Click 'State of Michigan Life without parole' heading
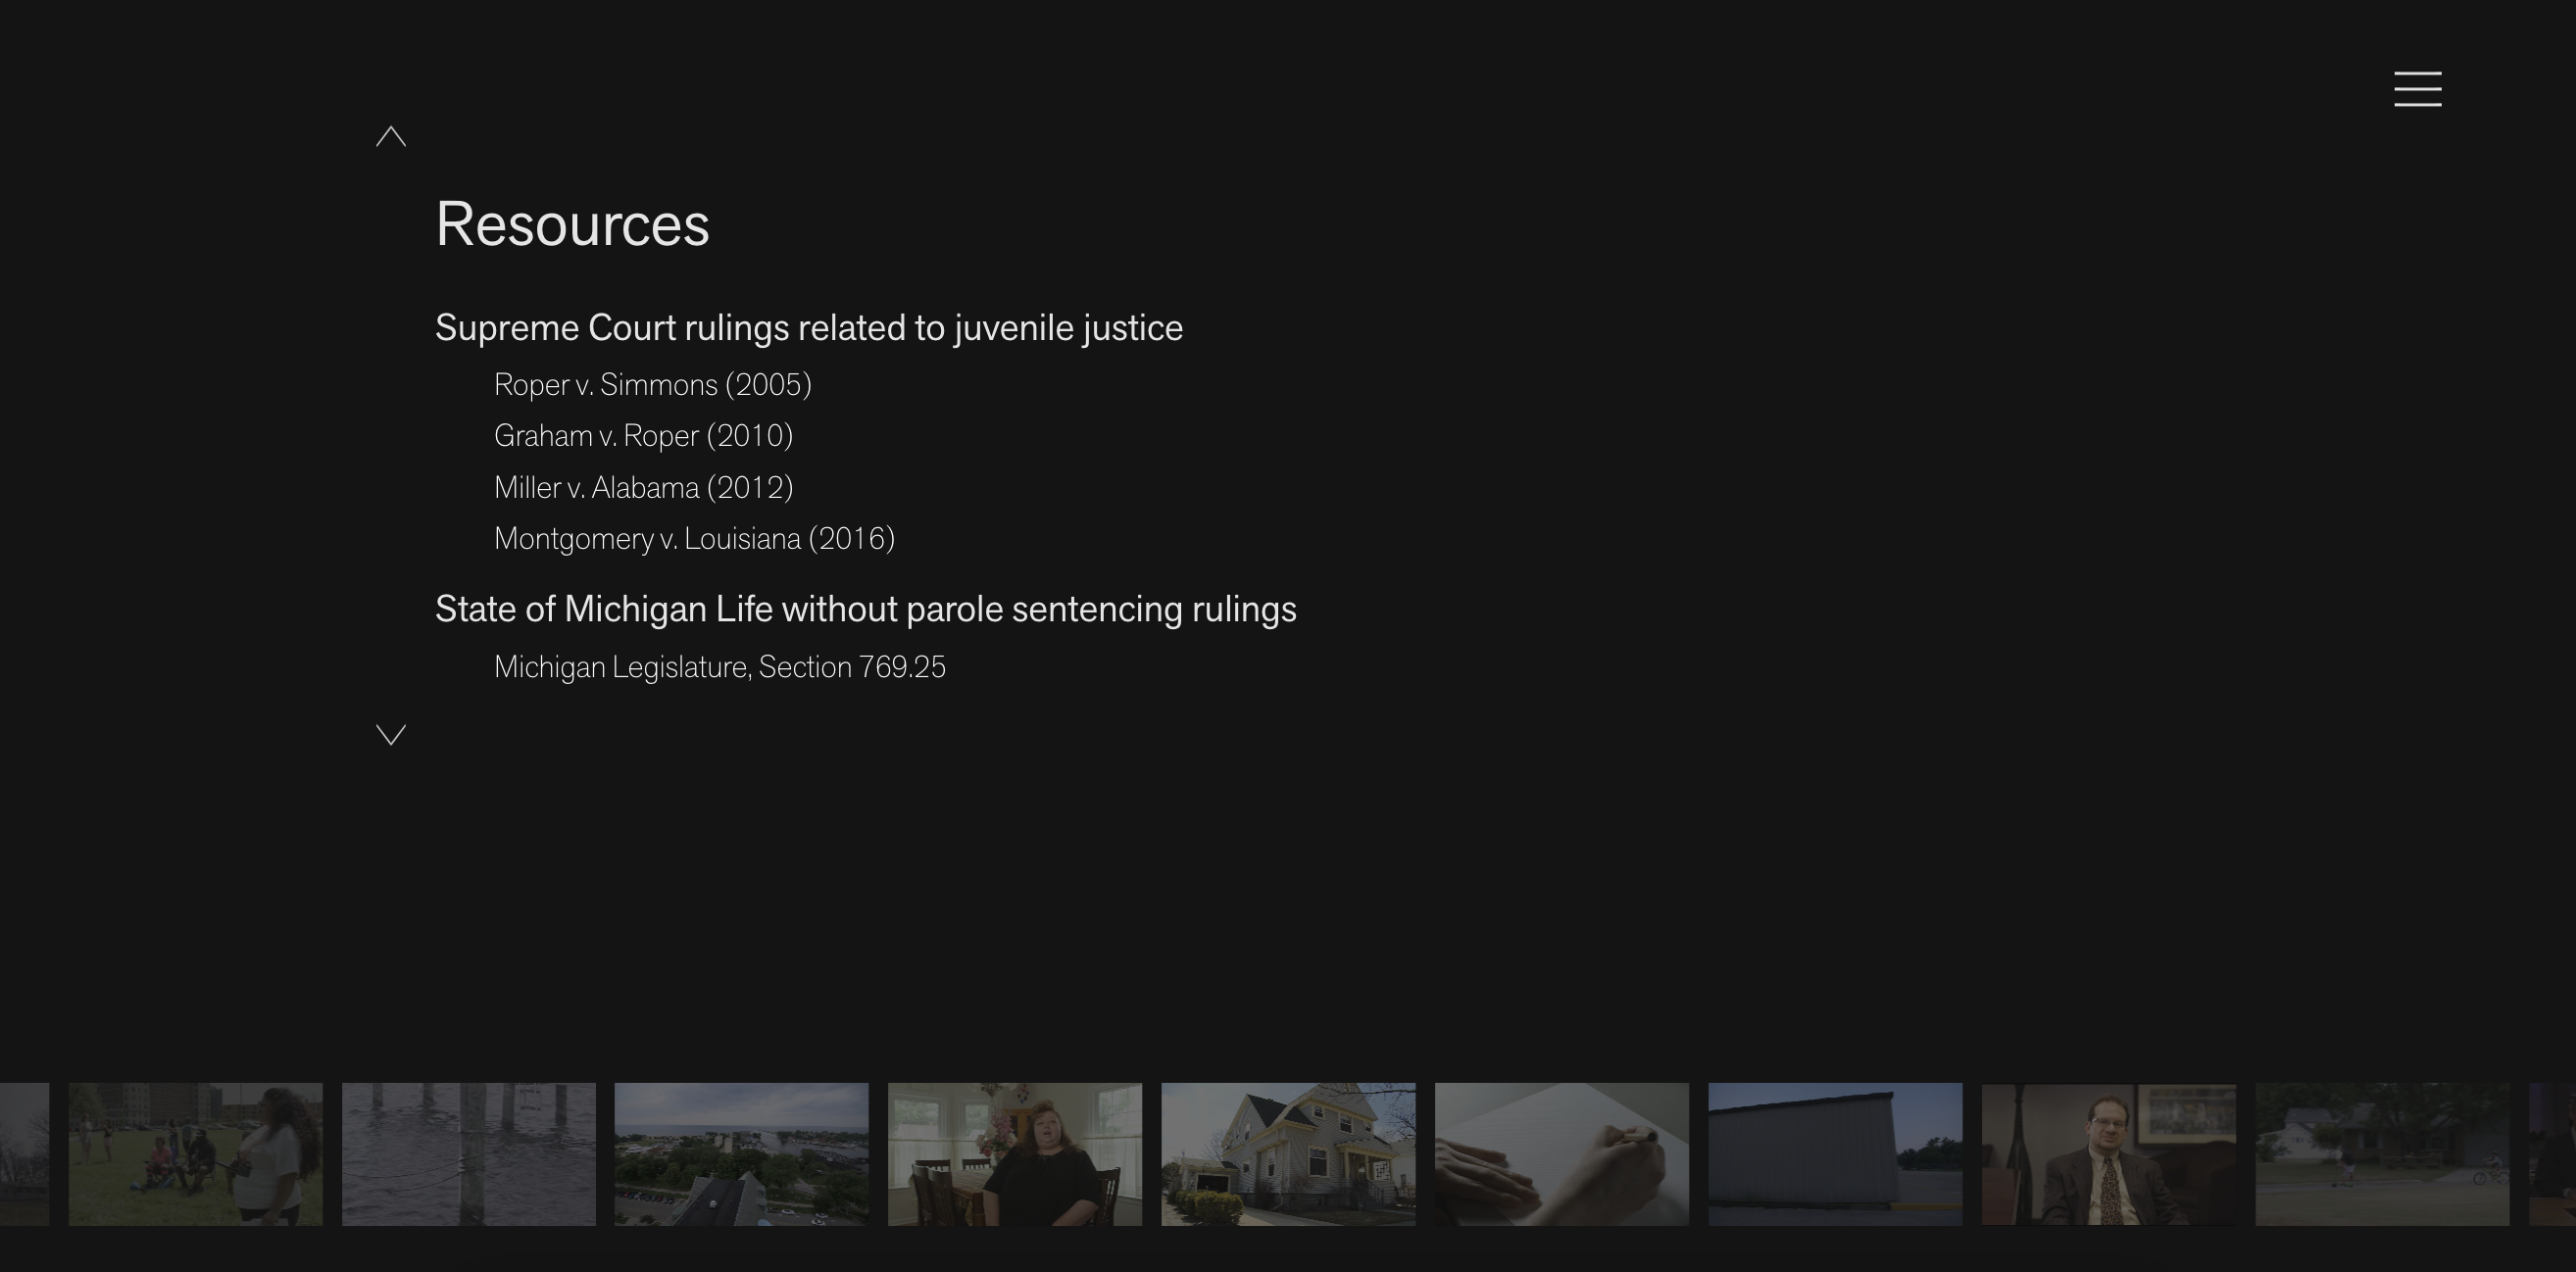This screenshot has height=1272, width=2576. [x=866, y=609]
